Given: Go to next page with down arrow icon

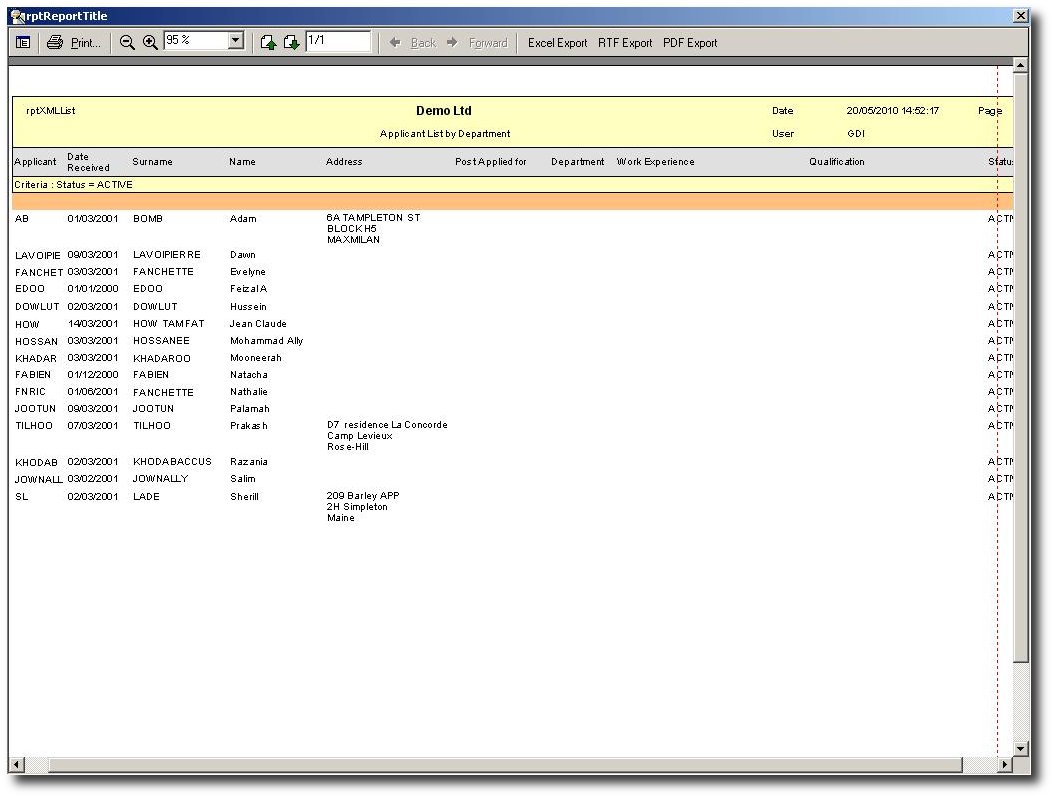Looking at the screenshot, I should [x=291, y=43].
